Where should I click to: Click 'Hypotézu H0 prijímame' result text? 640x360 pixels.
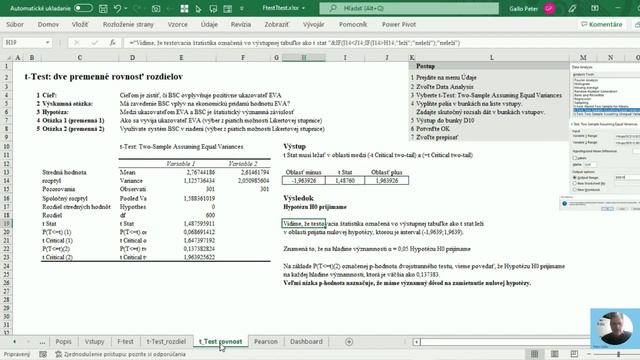click(x=315, y=207)
